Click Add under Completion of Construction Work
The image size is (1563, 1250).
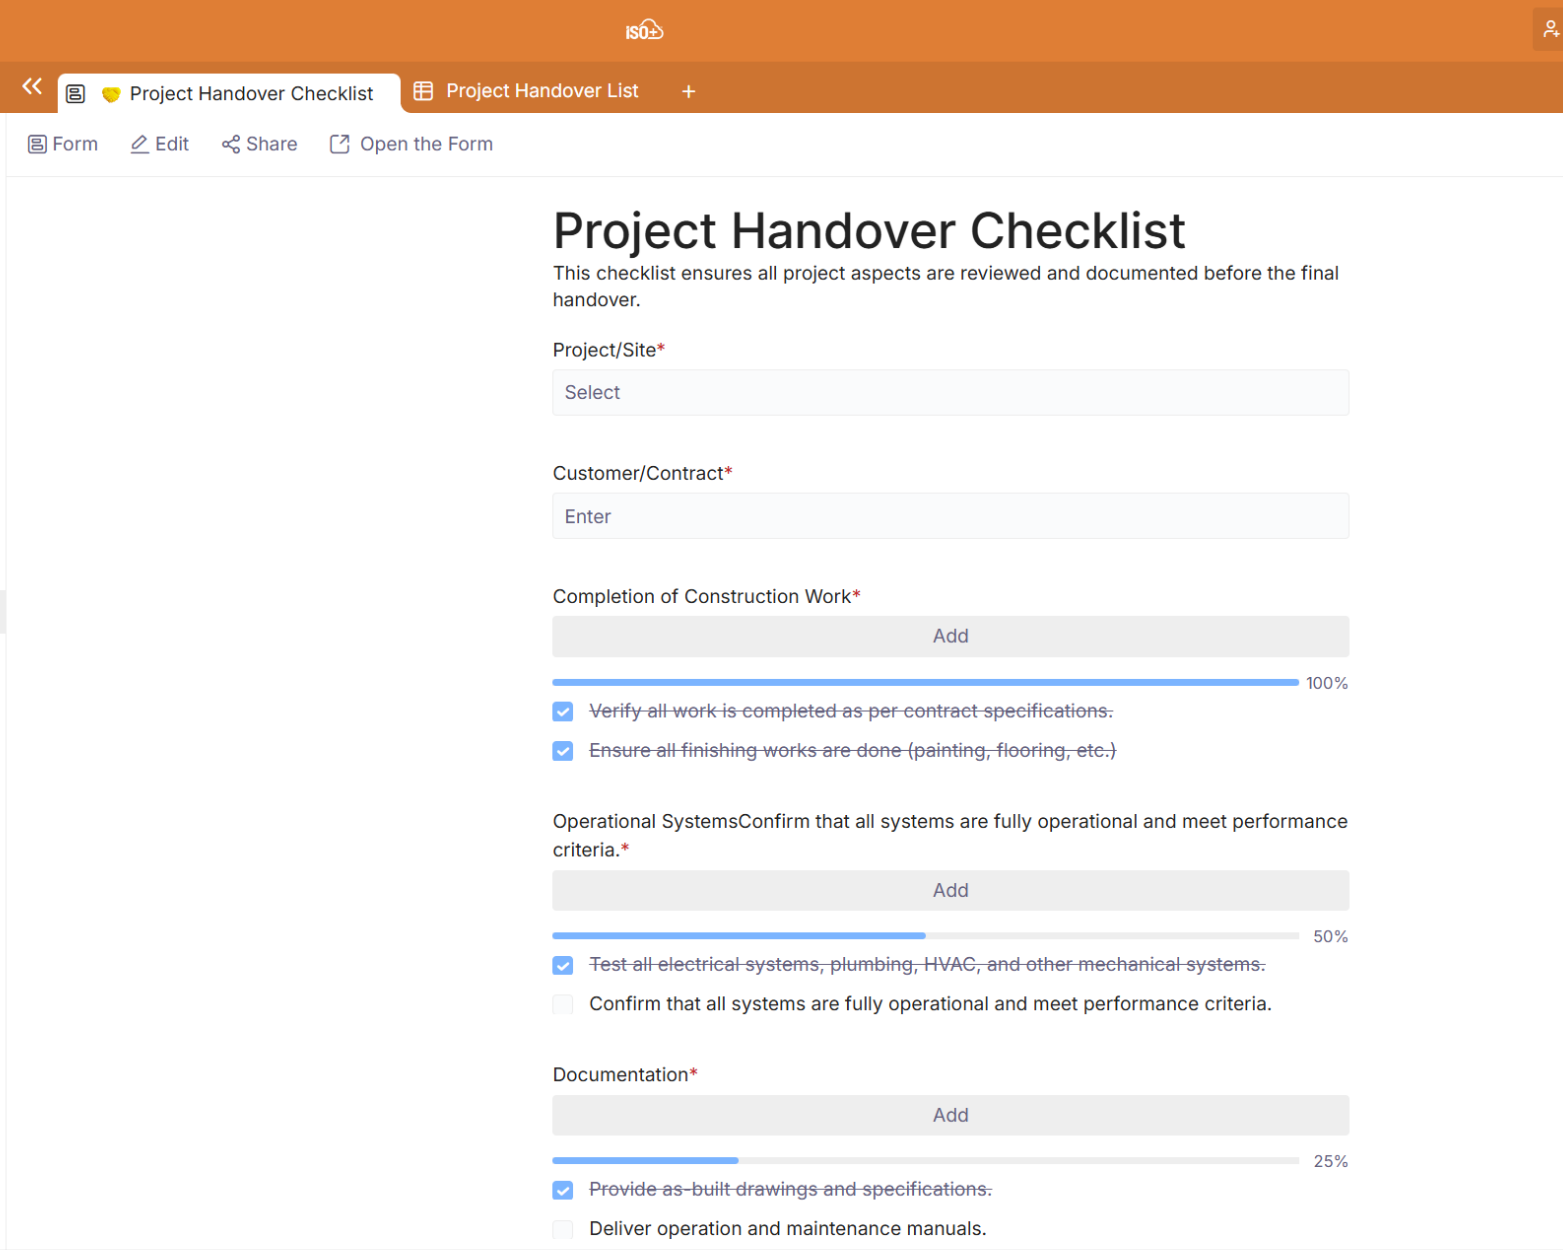[950, 636]
